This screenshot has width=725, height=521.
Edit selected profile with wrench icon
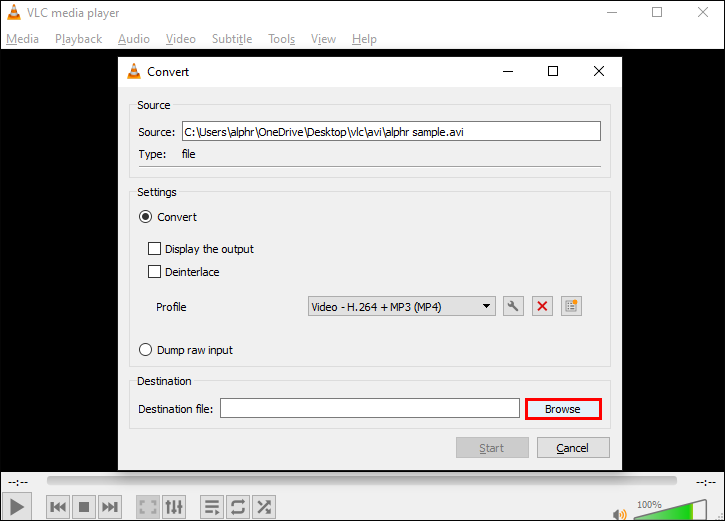click(x=513, y=306)
